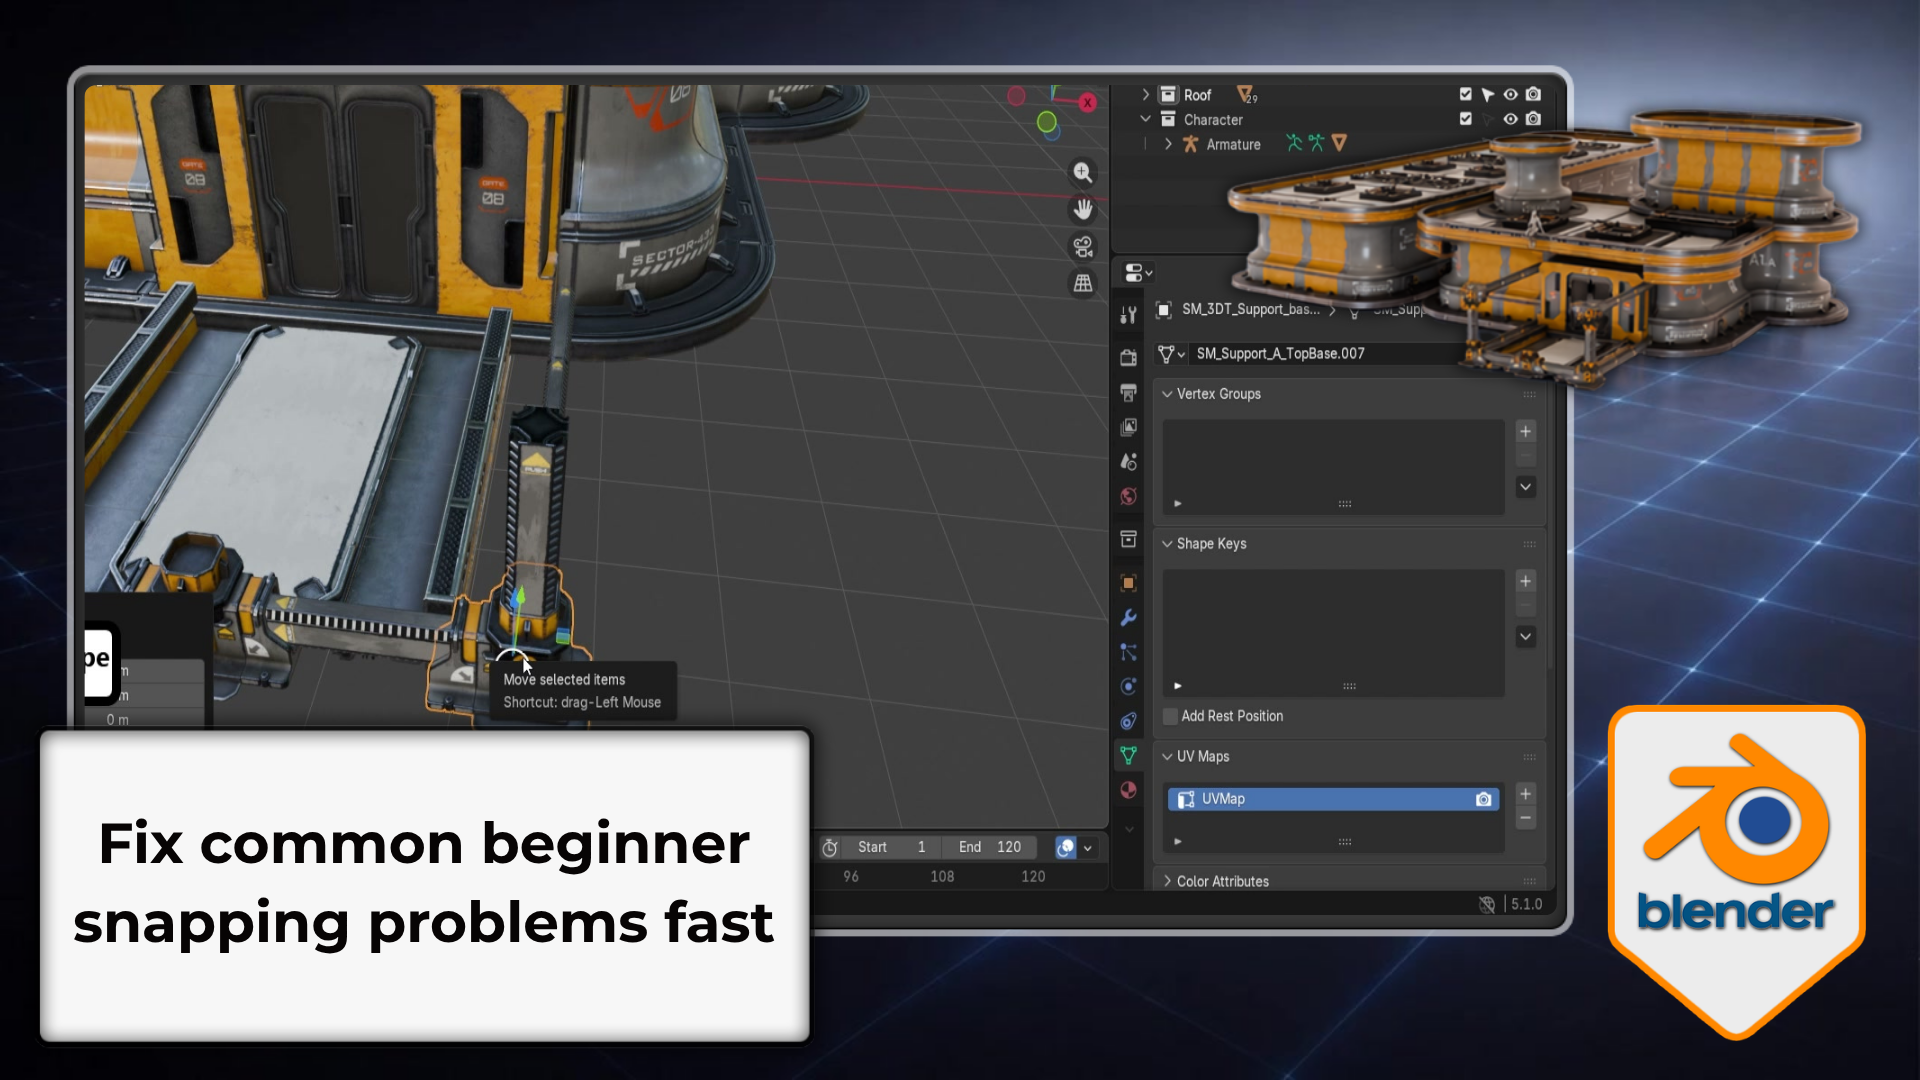Click the viewport zoom magnifier icon
This screenshot has width=1920, height=1080.
pyautogui.click(x=1083, y=173)
